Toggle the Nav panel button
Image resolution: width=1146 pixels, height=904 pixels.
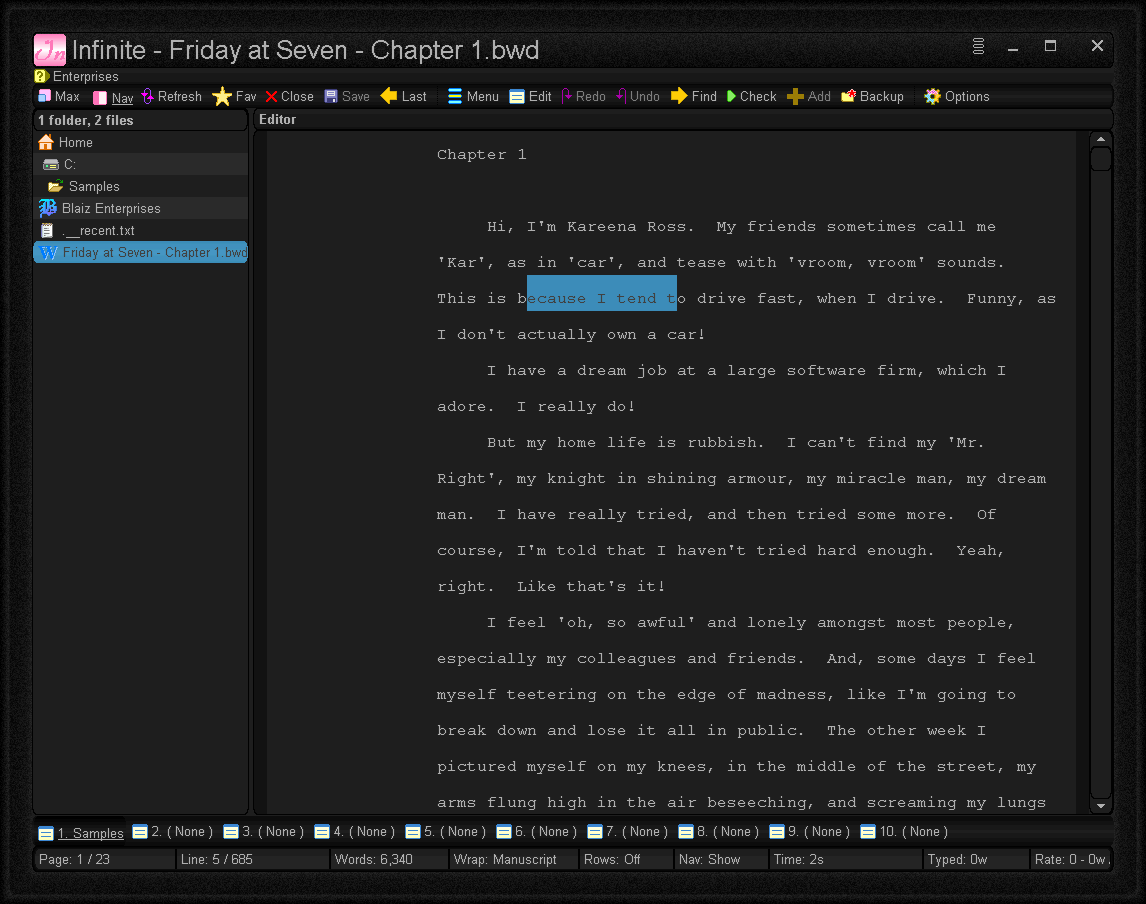pos(113,97)
